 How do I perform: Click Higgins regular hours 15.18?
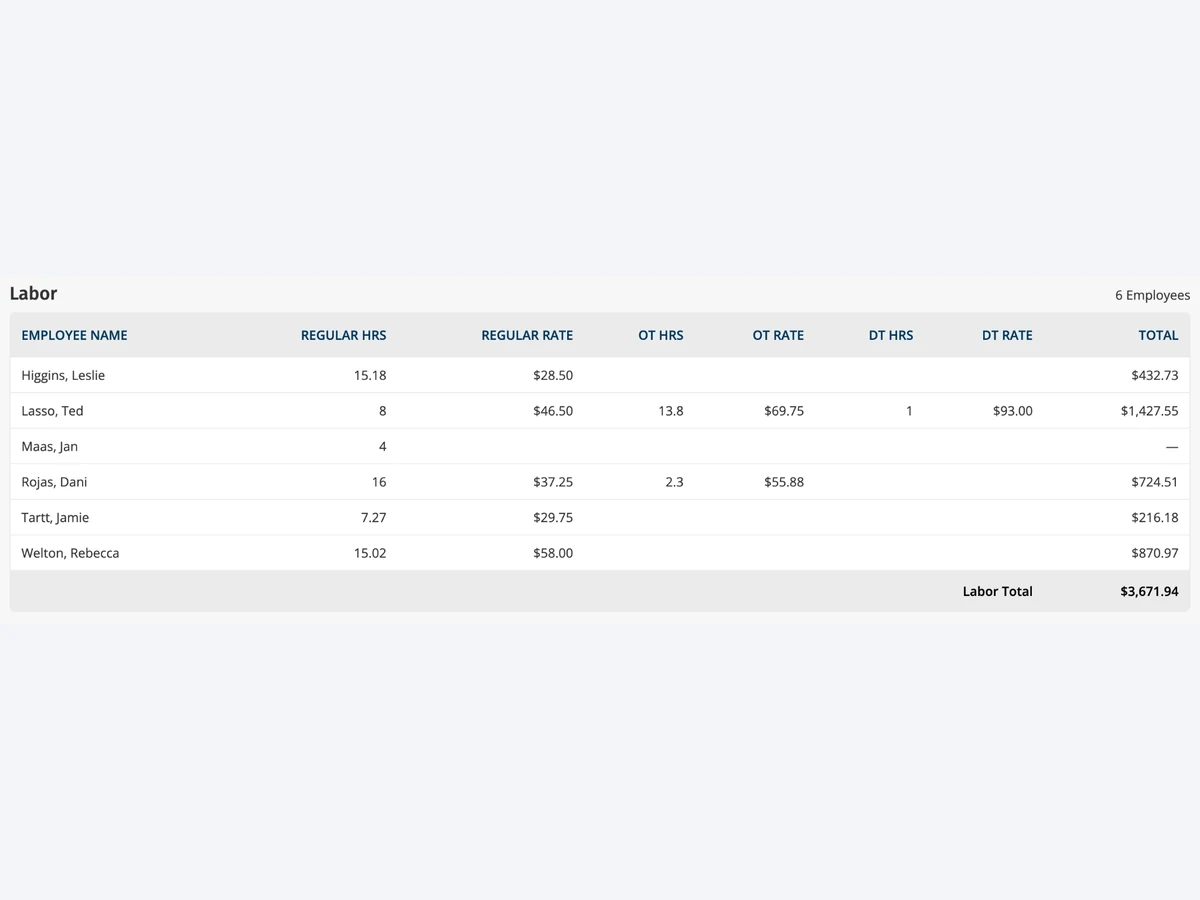(x=370, y=375)
